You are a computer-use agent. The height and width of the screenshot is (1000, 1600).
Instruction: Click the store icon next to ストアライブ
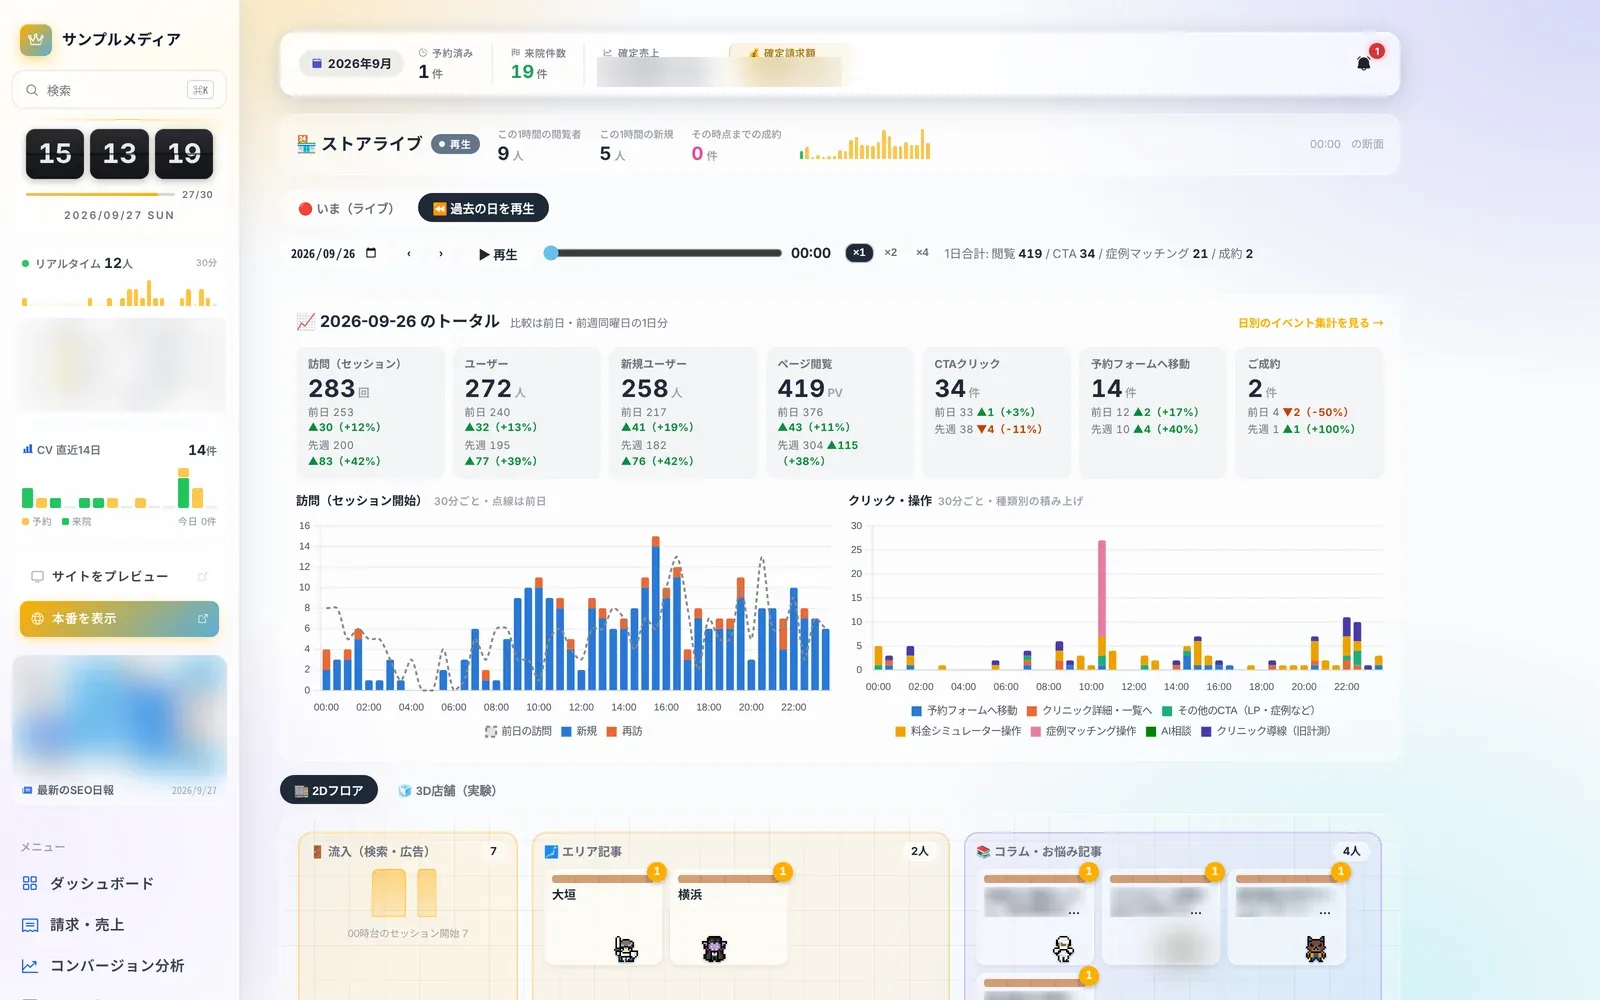pos(306,144)
